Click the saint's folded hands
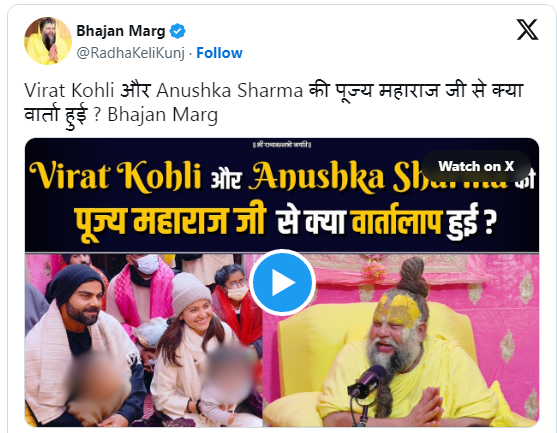Viewport: 557px width, 433px height. (425, 407)
